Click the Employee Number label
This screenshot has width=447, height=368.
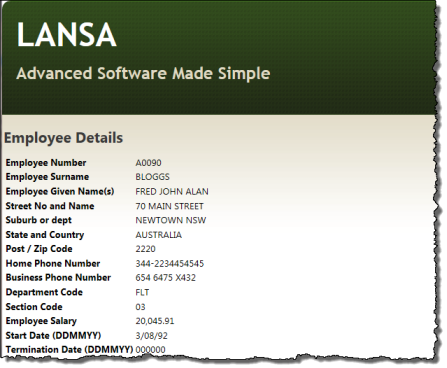tap(46, 163)
